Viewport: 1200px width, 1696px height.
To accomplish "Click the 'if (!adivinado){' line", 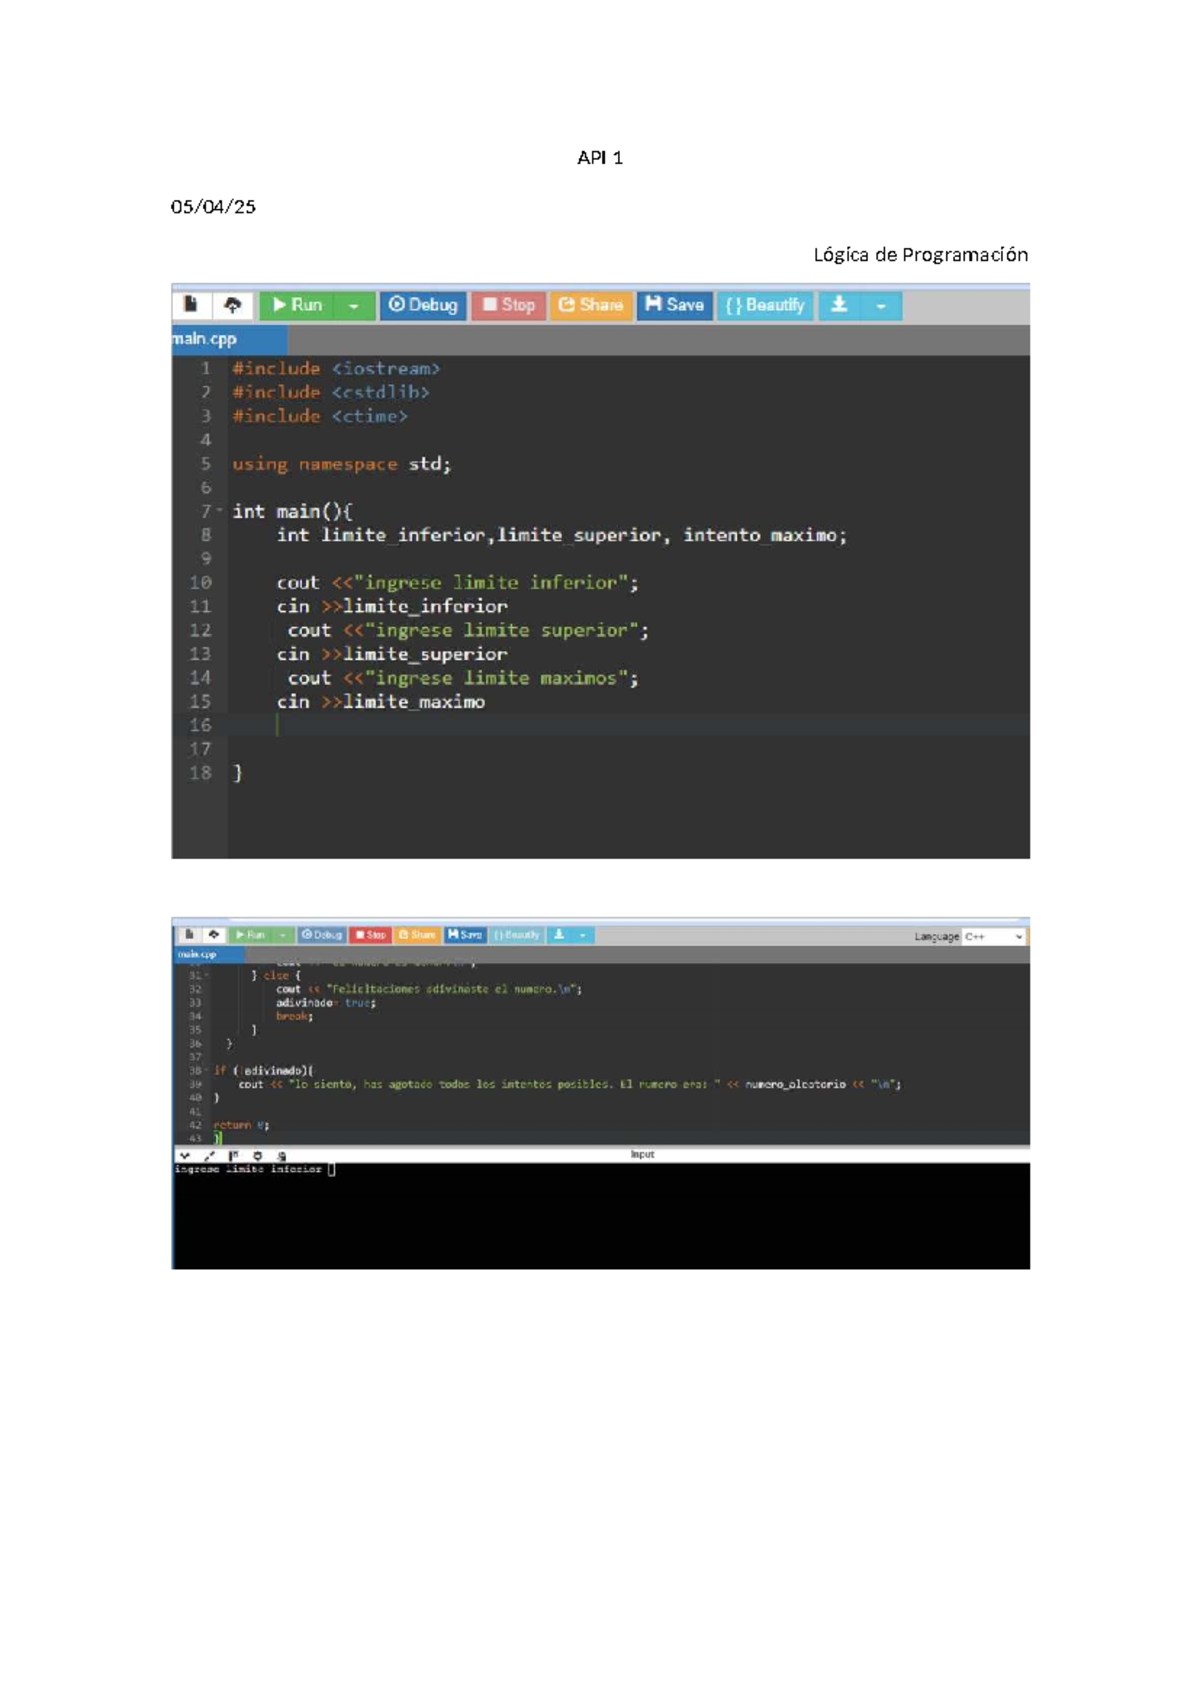I will point(263,1071).
